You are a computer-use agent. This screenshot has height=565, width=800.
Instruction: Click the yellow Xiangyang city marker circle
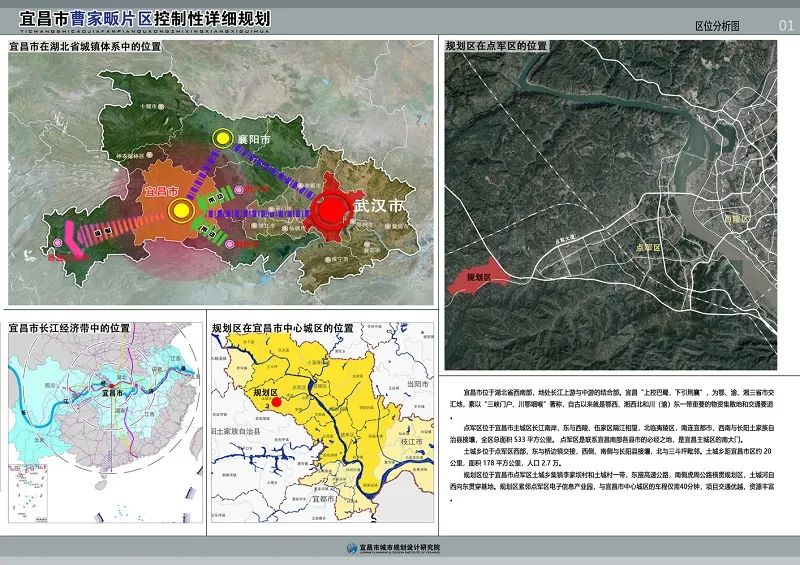point(222,141)
